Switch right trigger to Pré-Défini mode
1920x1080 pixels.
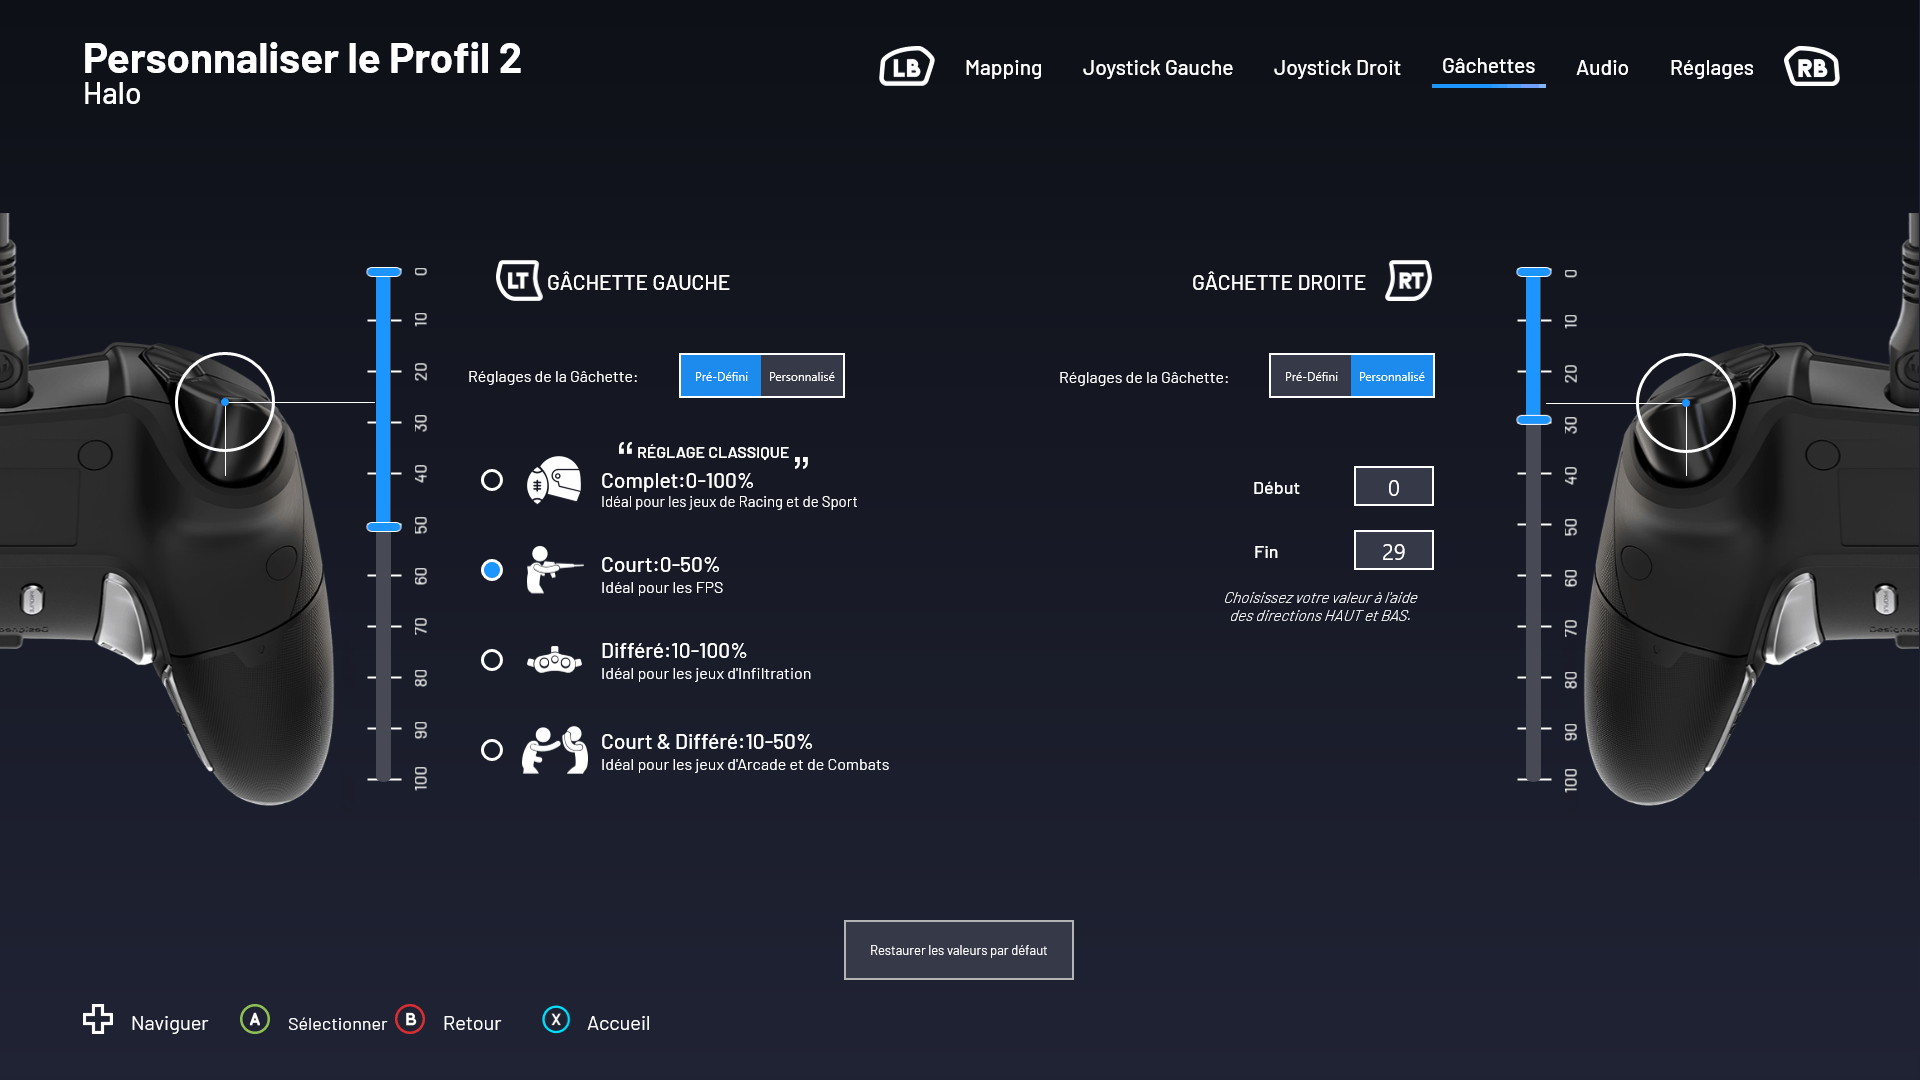pyautogui.click(x=1311, y=376)
